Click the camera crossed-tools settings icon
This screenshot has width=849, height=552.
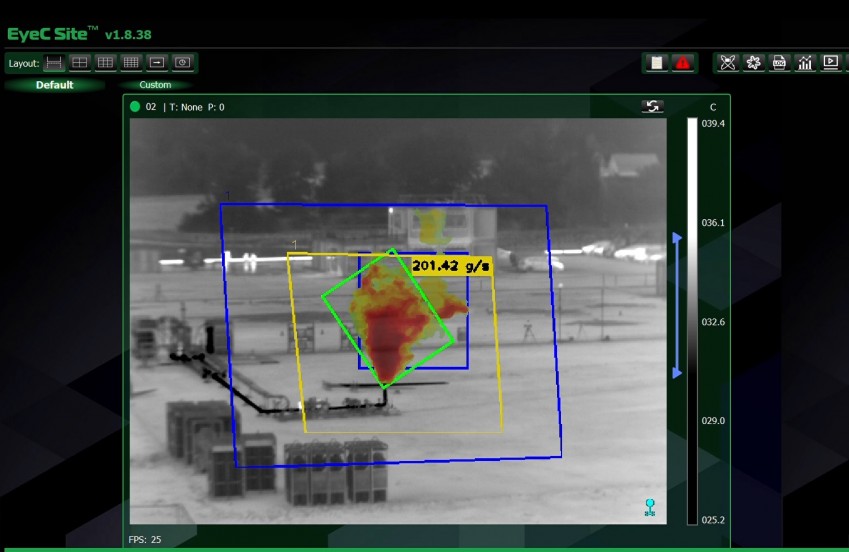pyautogui.click(x=728, y=63)
